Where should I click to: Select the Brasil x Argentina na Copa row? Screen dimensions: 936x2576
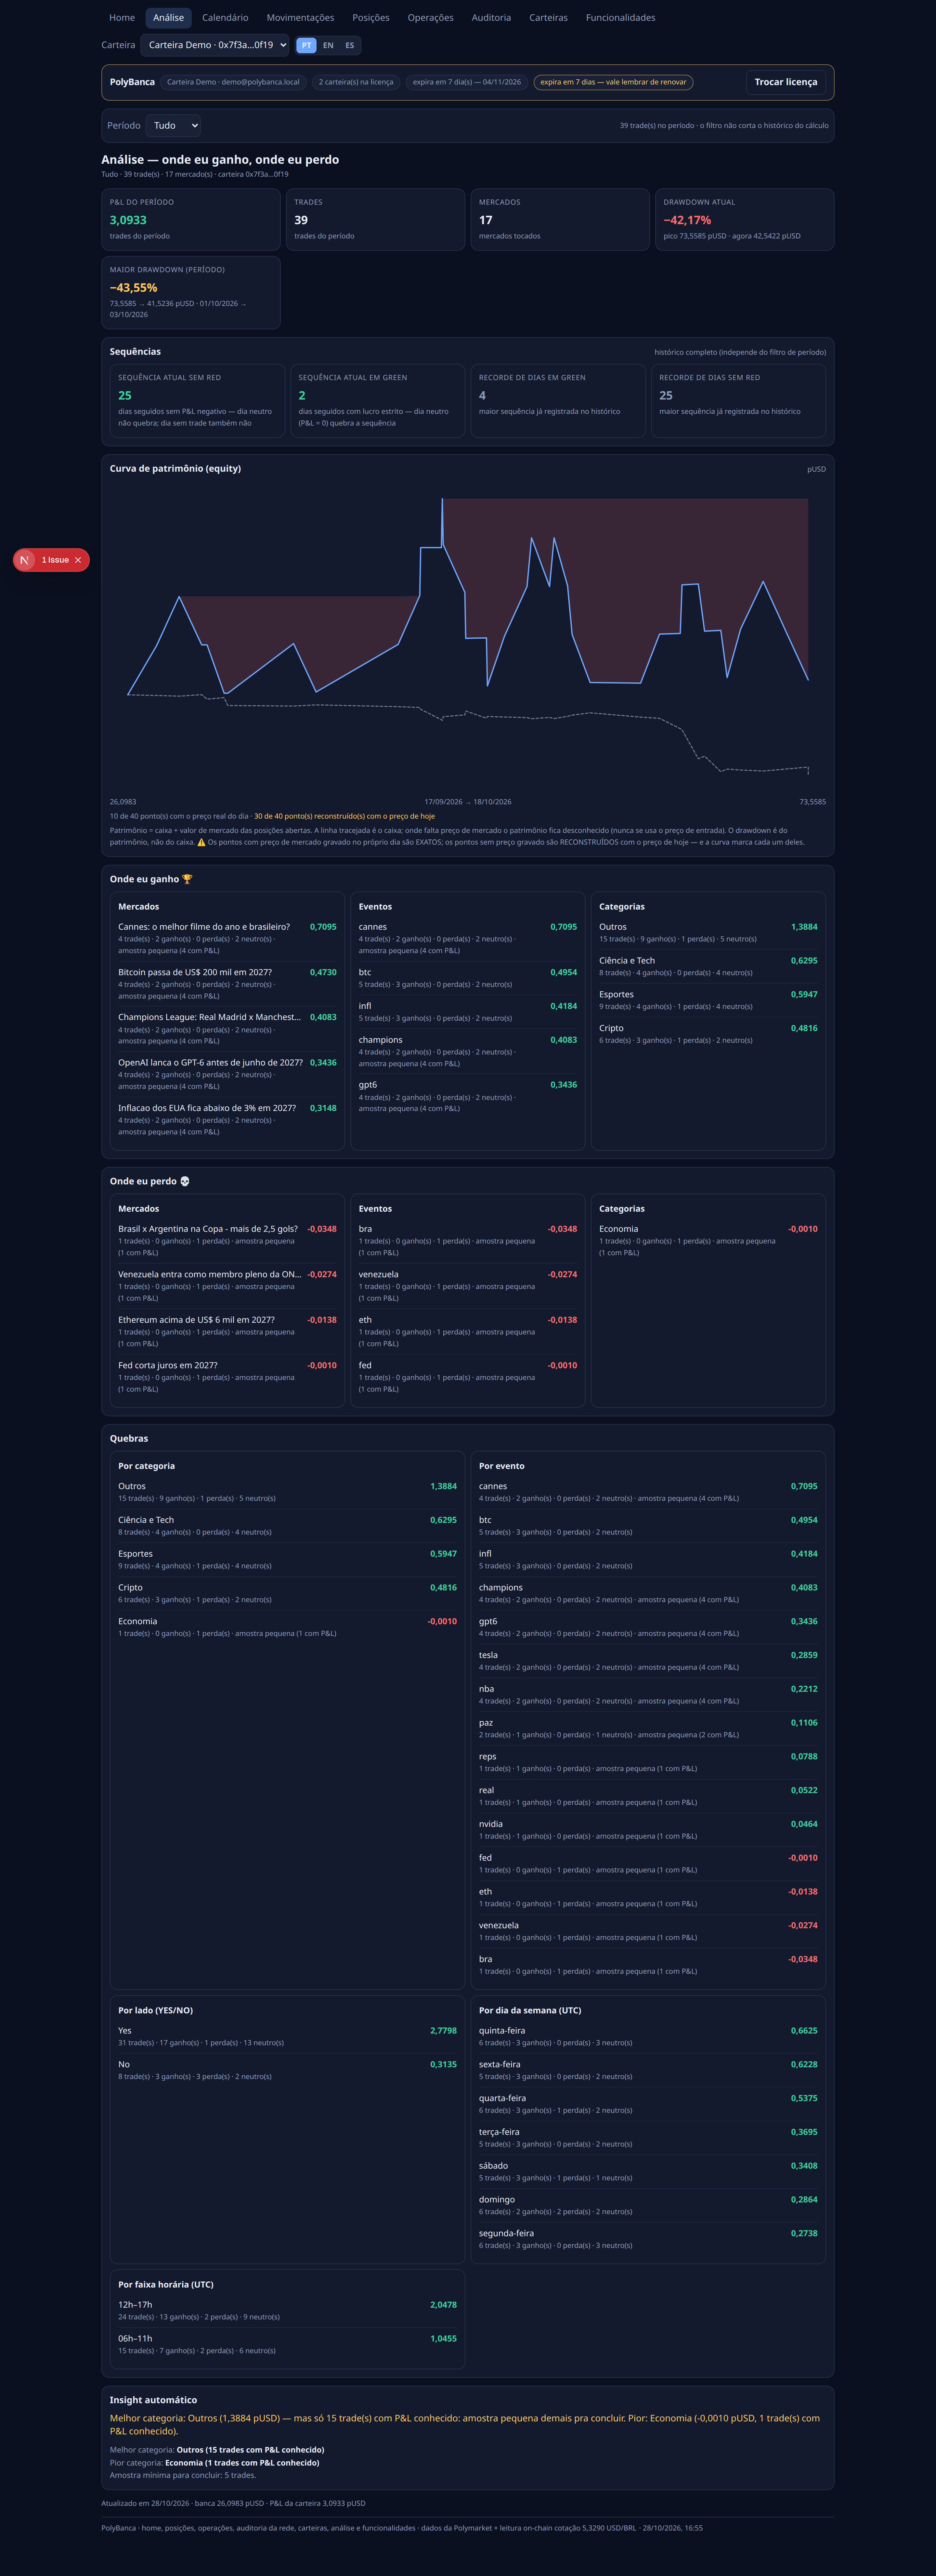coord(227,1240)
